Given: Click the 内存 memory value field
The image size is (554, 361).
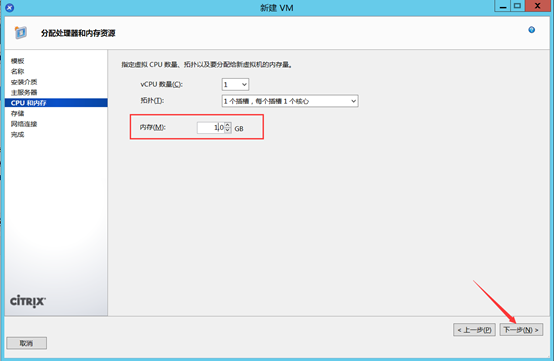Looking at the screenshot, I should (211, 128).
